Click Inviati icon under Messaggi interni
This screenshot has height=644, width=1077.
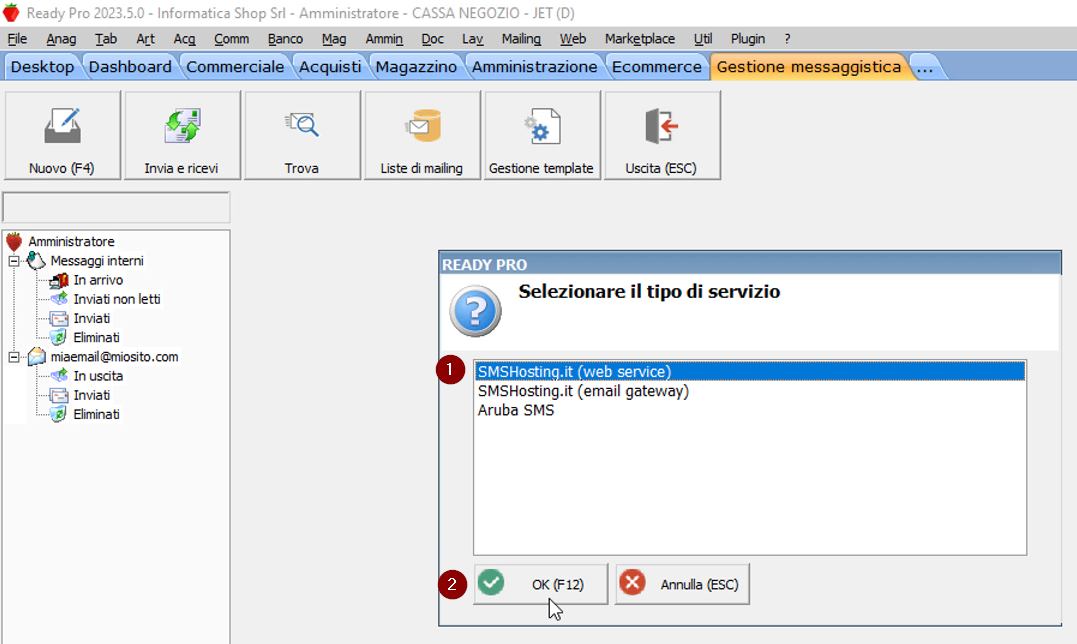pos(59,319)
